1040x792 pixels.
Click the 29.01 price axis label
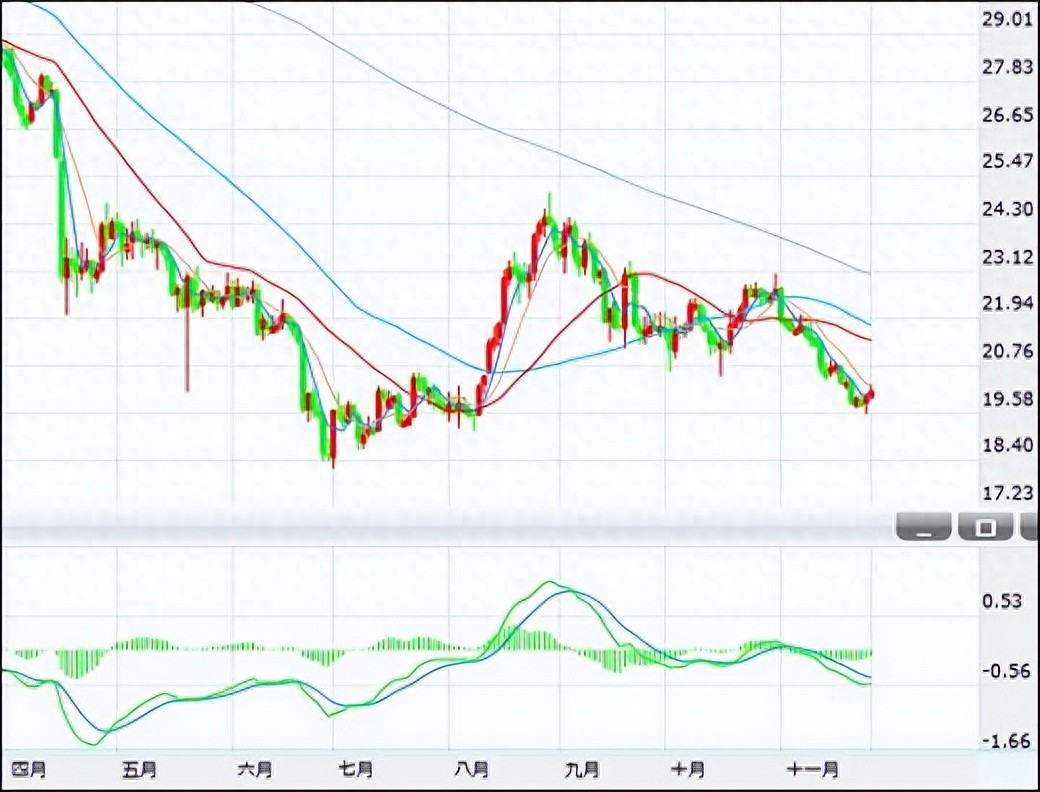[1008, 19]
